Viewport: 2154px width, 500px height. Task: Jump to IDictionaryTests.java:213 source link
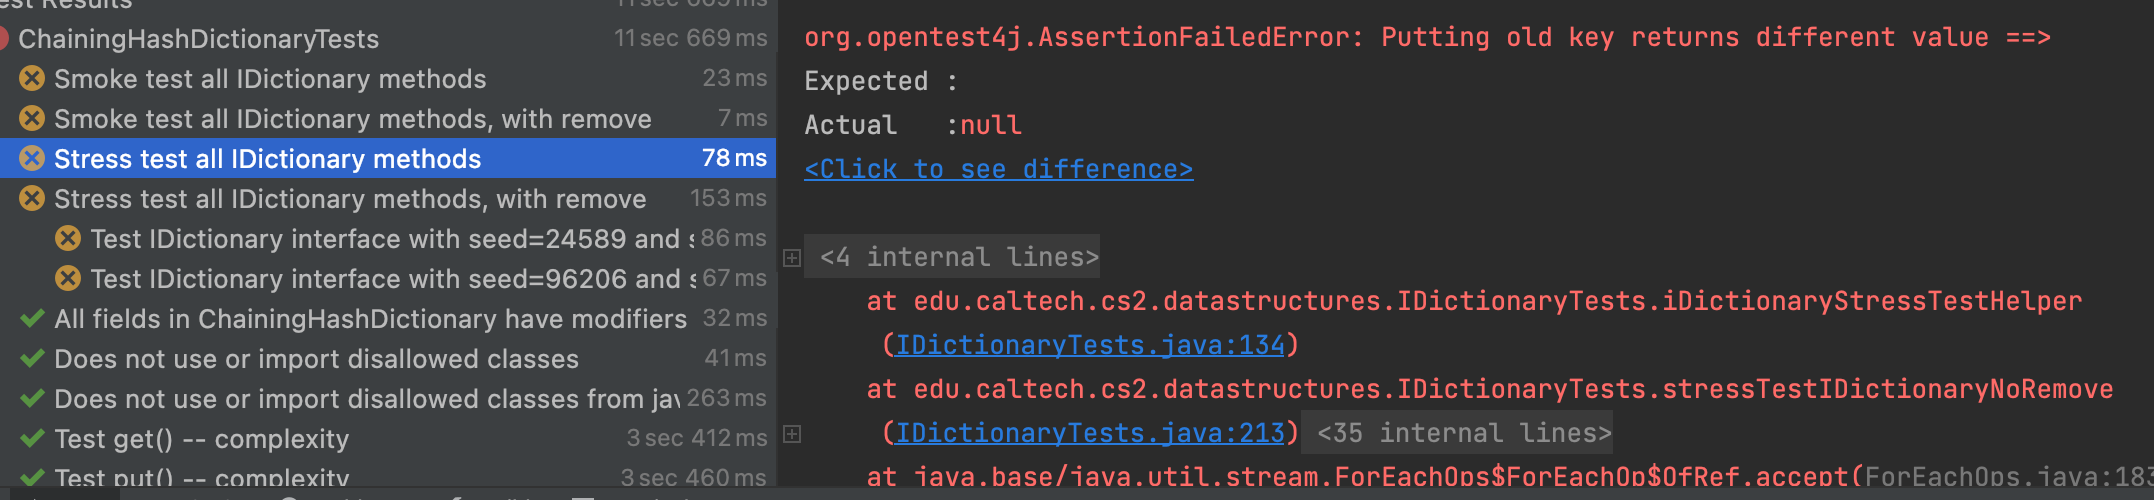pos(1089,433)
